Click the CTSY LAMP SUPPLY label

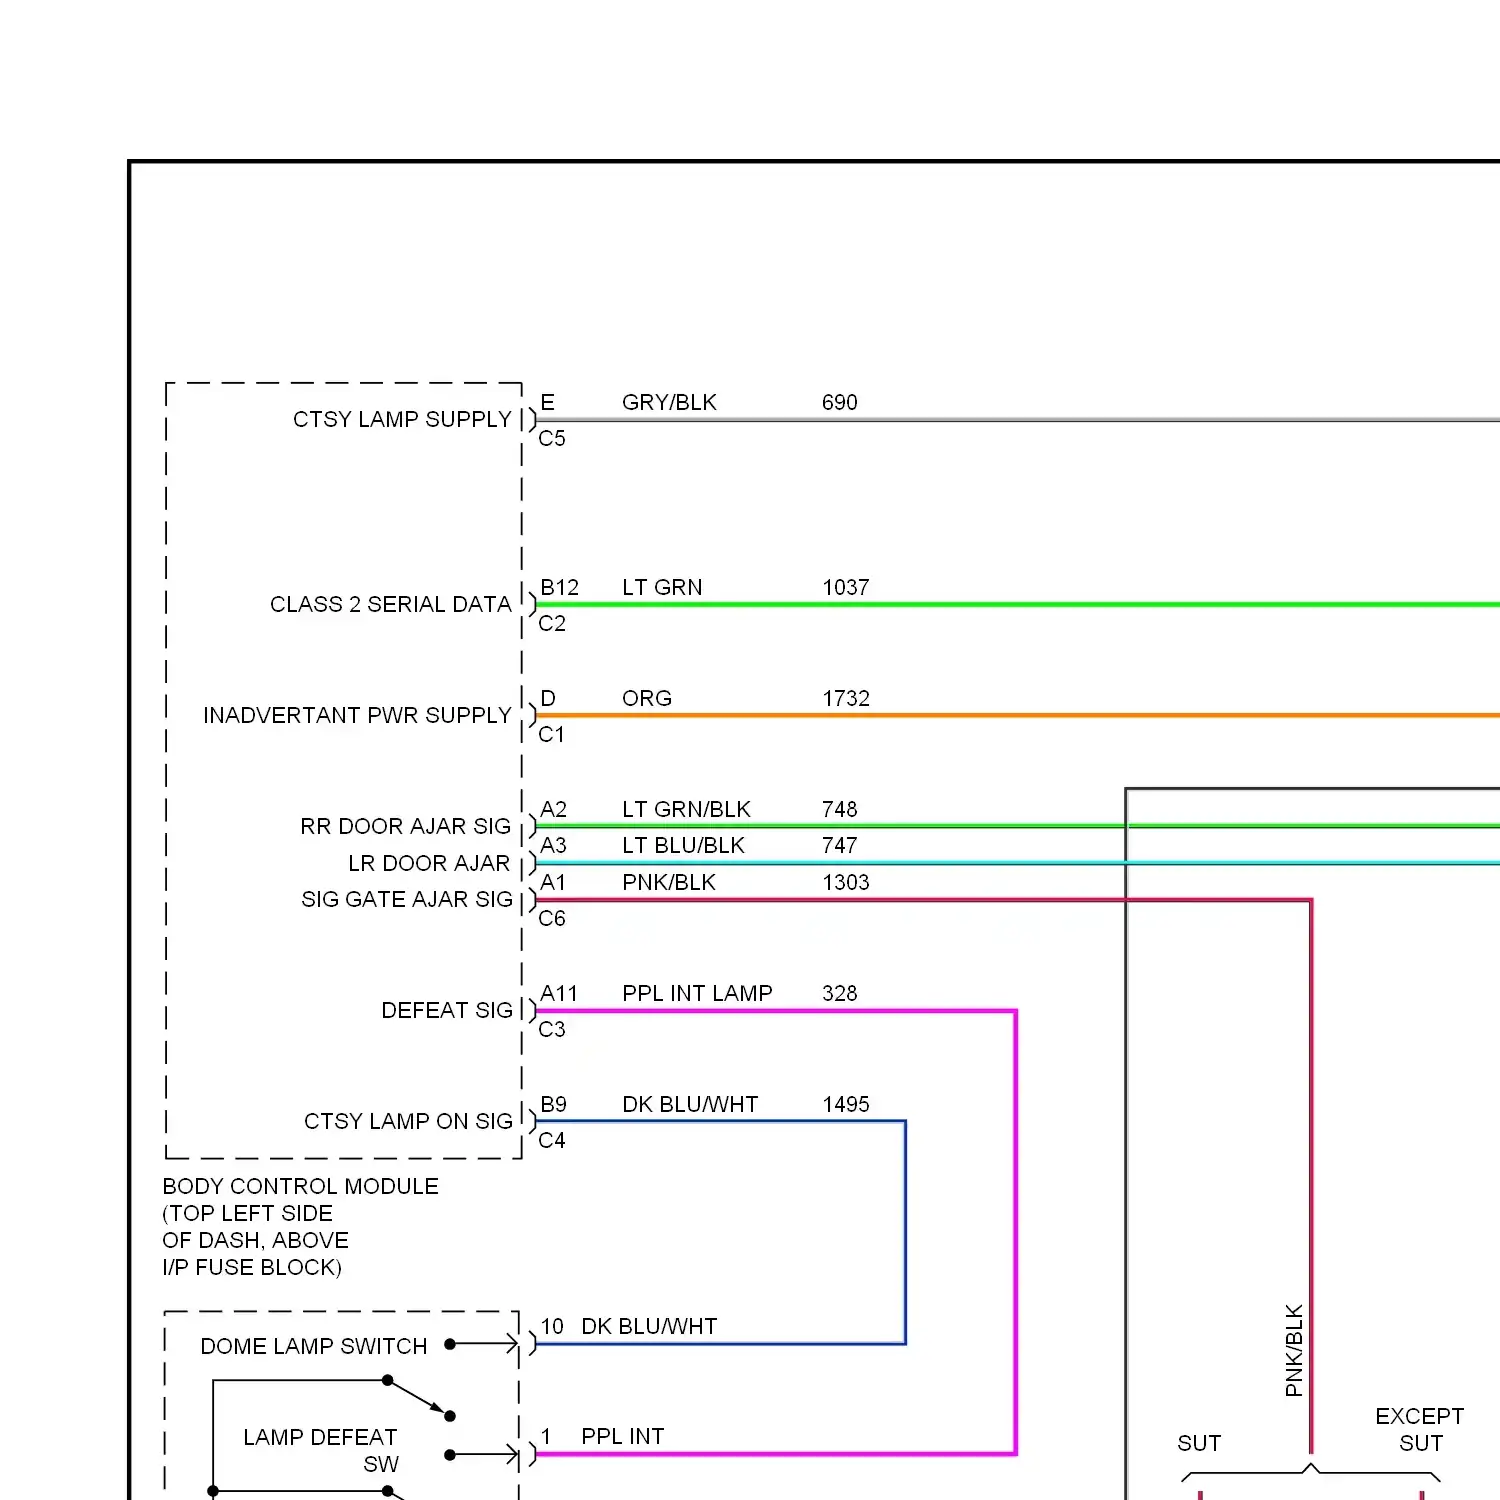[x=402, y=419]
